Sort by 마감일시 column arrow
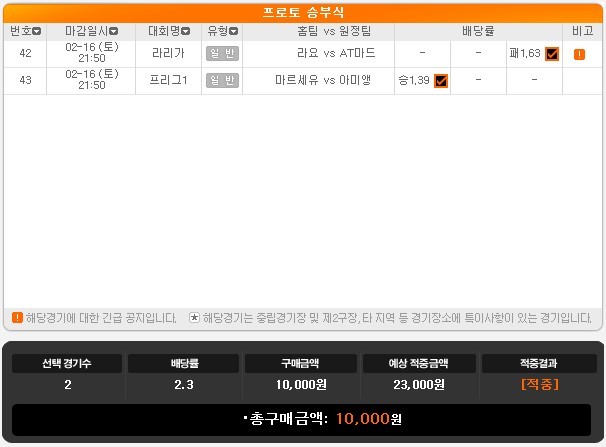This screenshot has height=447, width=606. 114,31
